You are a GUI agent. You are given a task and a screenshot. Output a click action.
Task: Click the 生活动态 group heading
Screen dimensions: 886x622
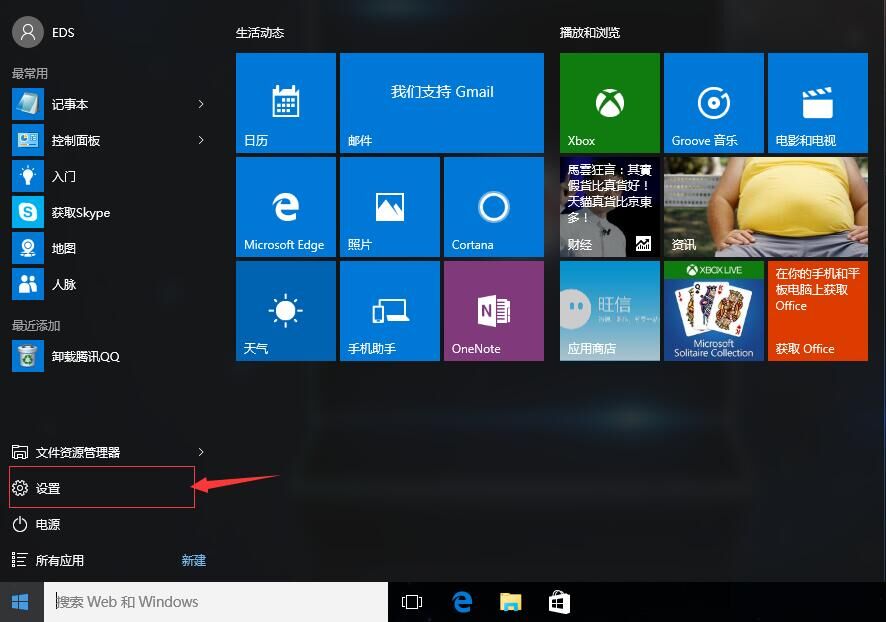coord(260,33)
